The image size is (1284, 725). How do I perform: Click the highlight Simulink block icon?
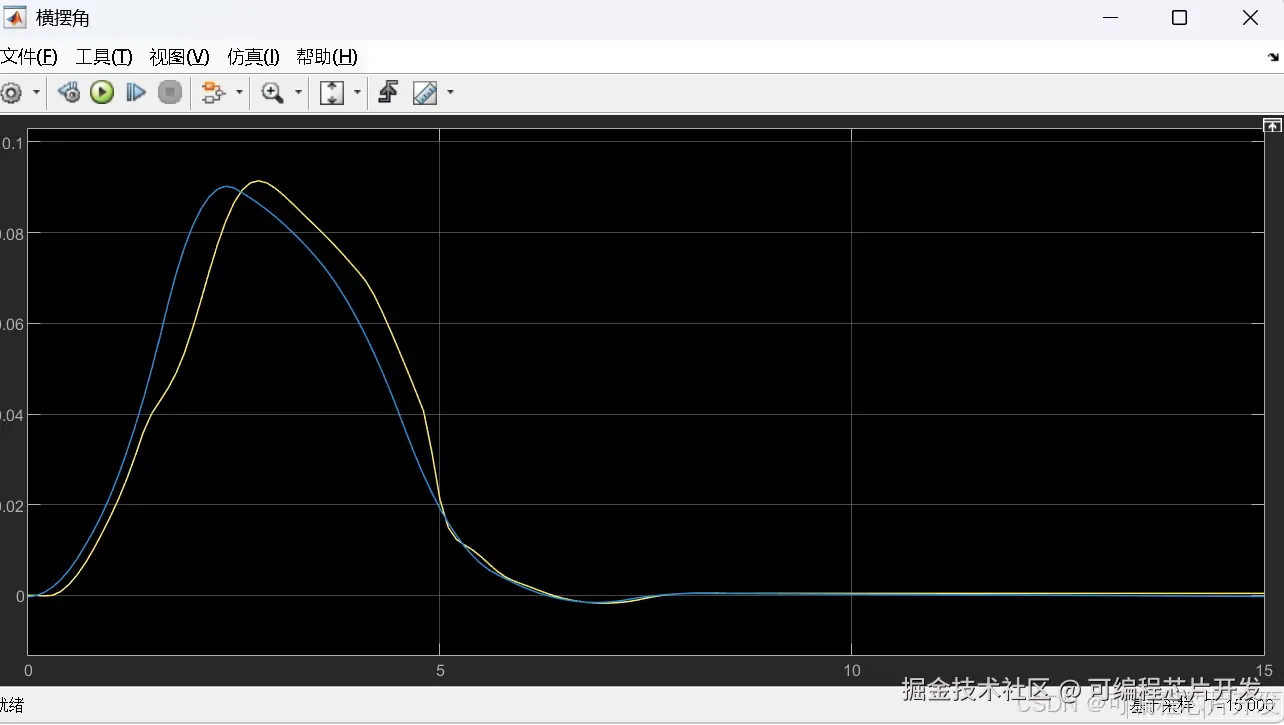pos(213,93)
